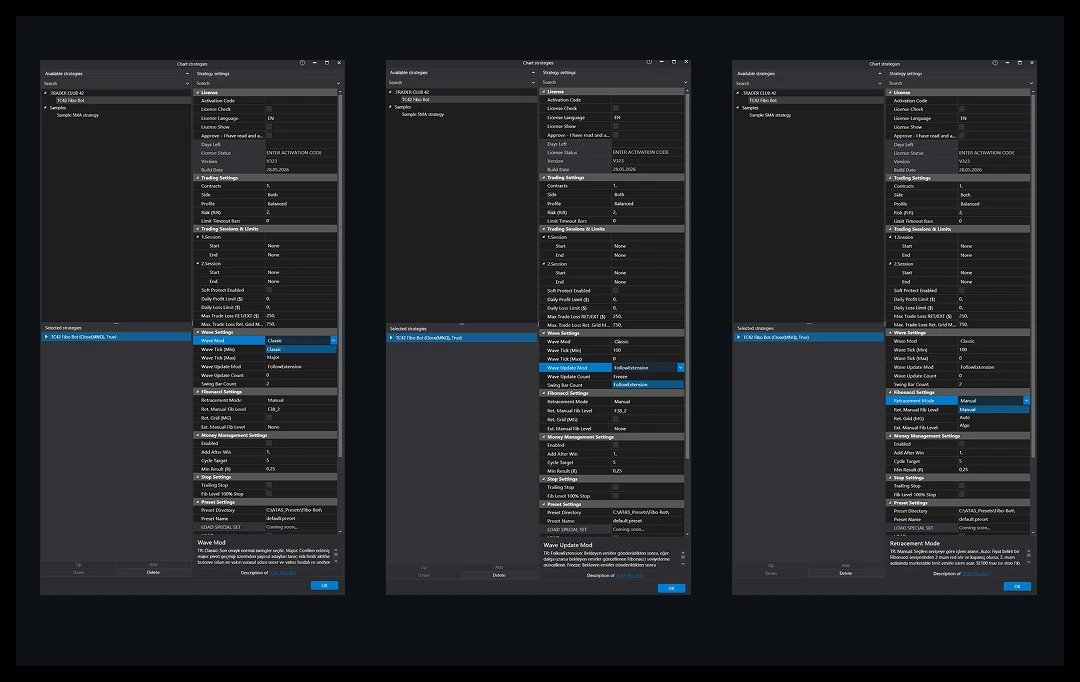This screenshot has height=682, width=1080.
Task: Enable the Trailing Stop checkbox in the right window
Action: click(962, 486)
